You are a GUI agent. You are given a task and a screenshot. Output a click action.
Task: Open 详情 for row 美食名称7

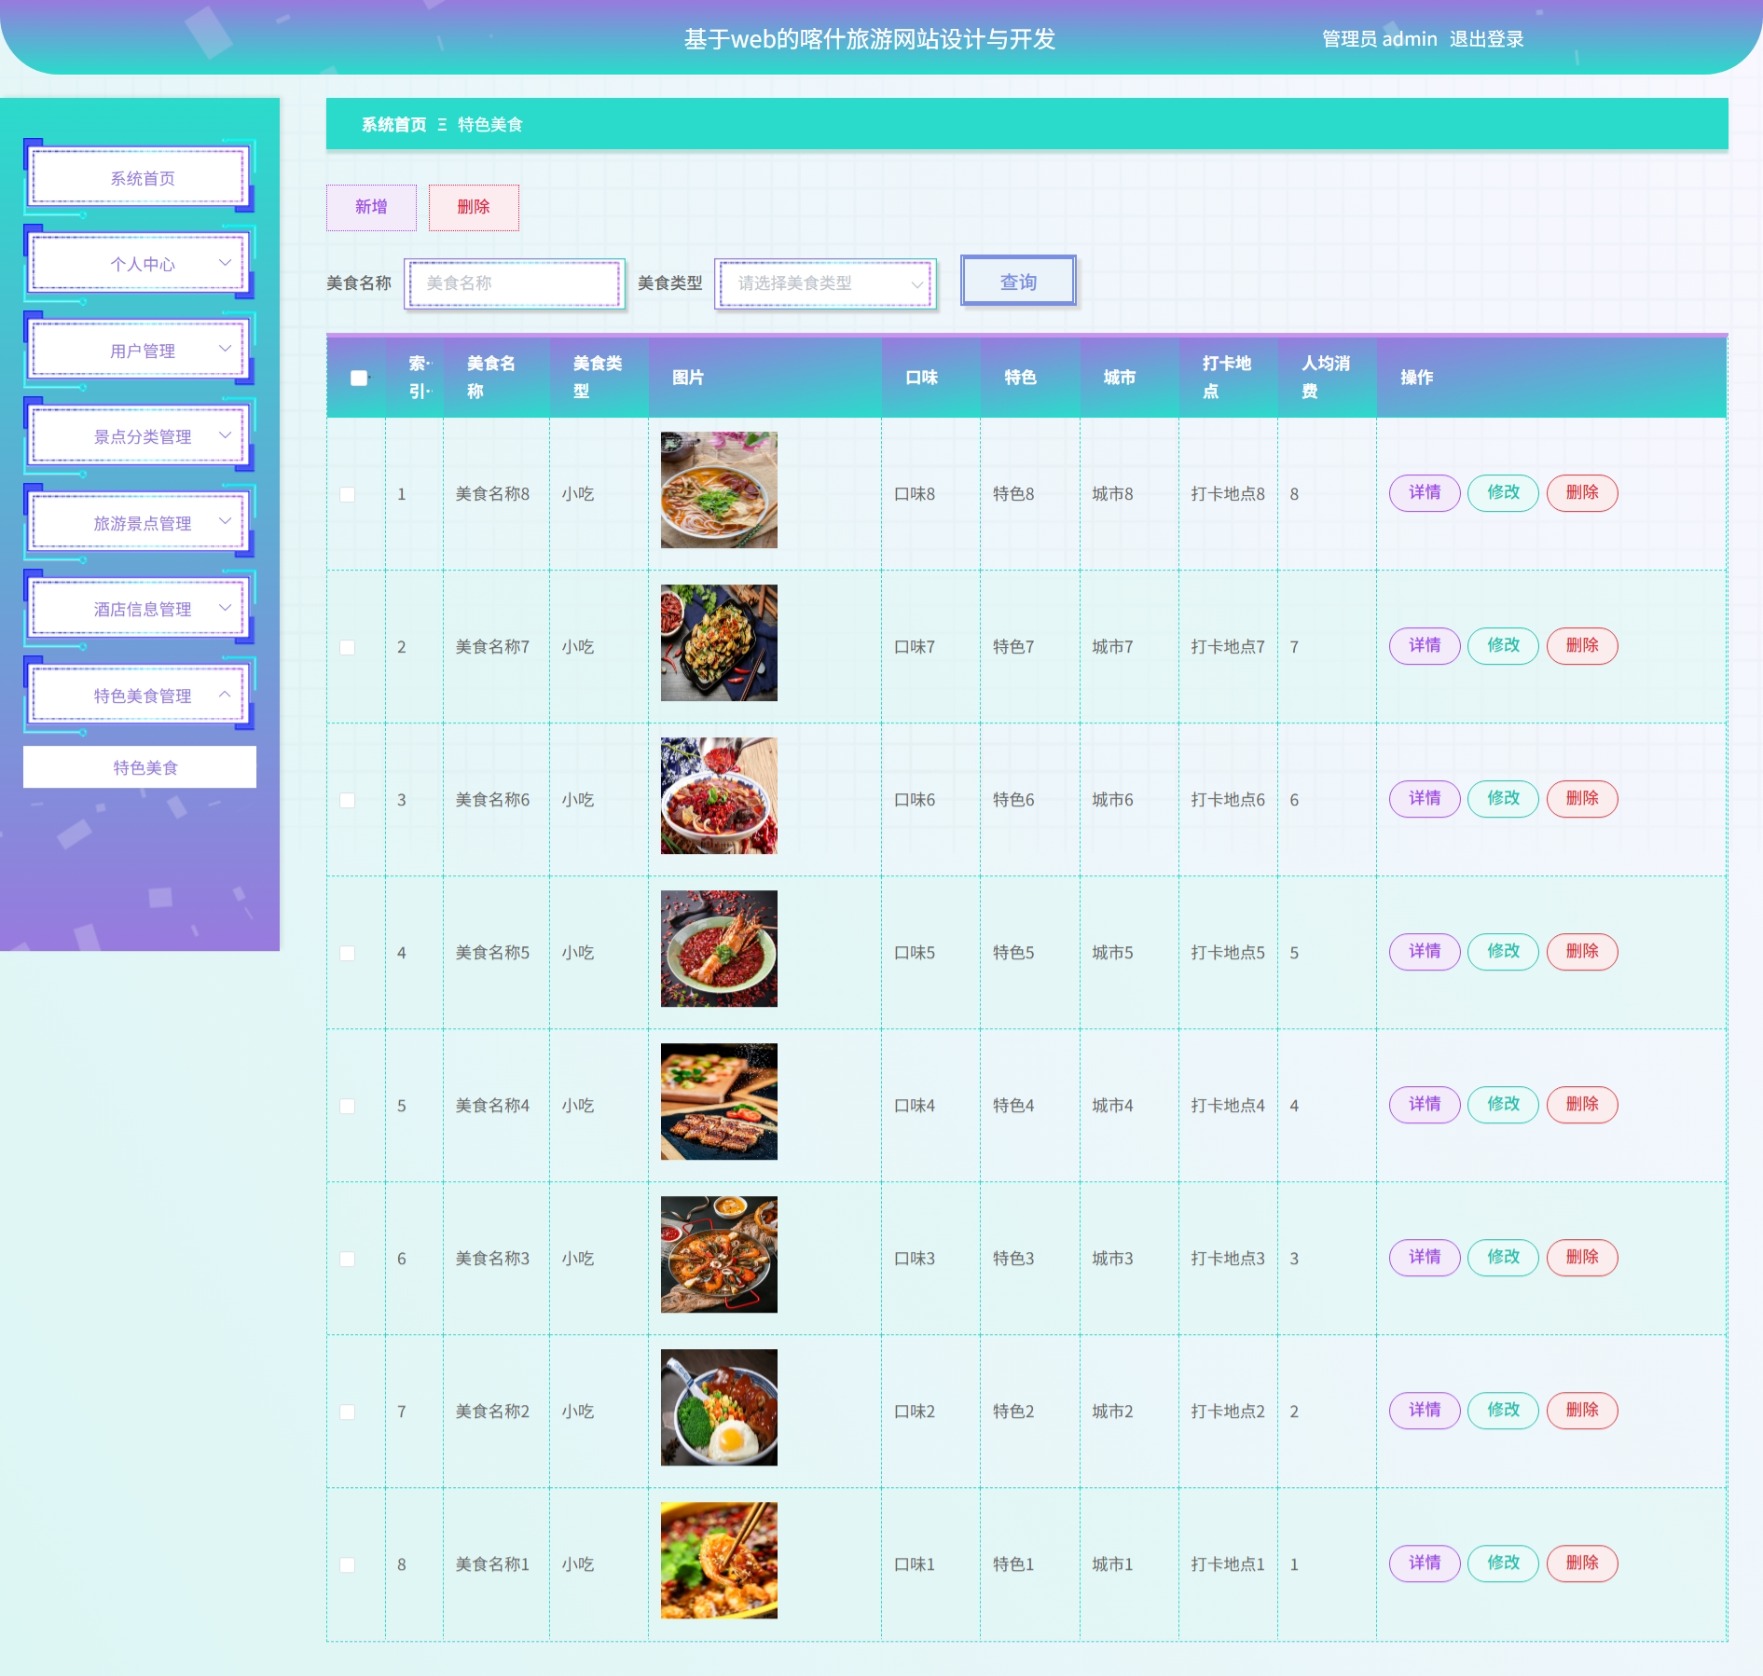tap(1424, 645)
